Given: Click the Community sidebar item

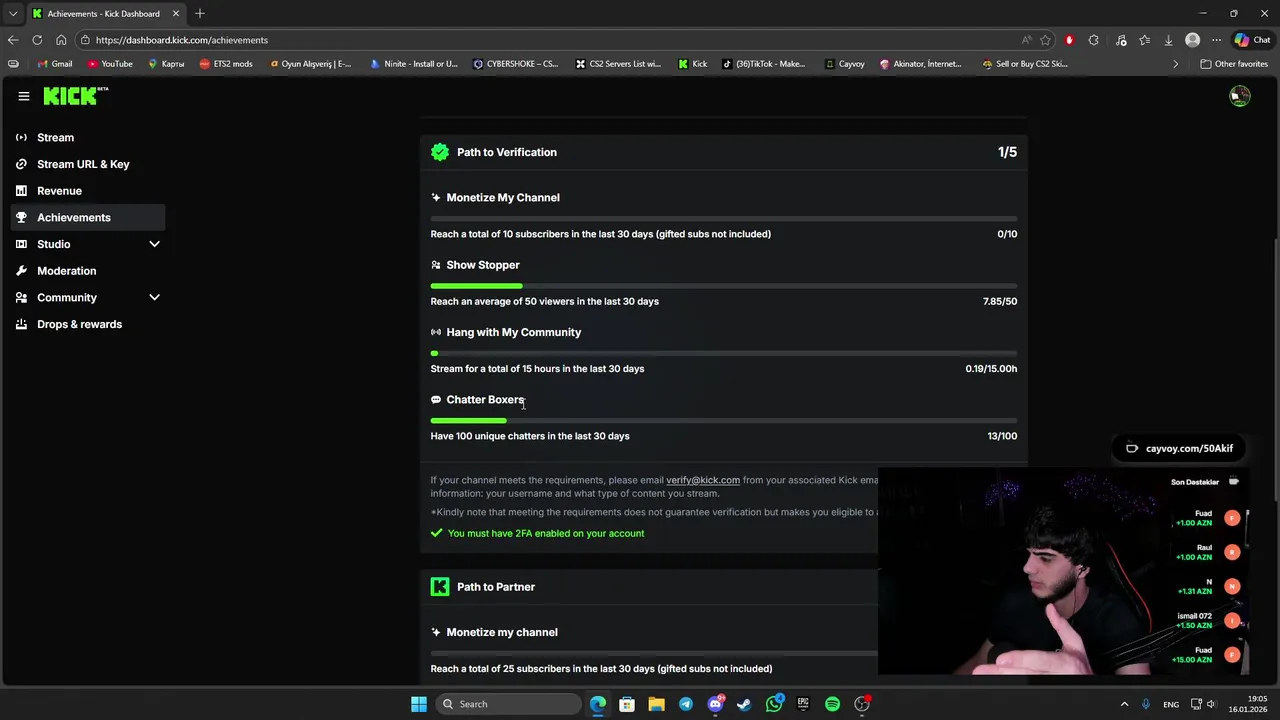Looking at the screenshot, I should (x=88, y=297).
